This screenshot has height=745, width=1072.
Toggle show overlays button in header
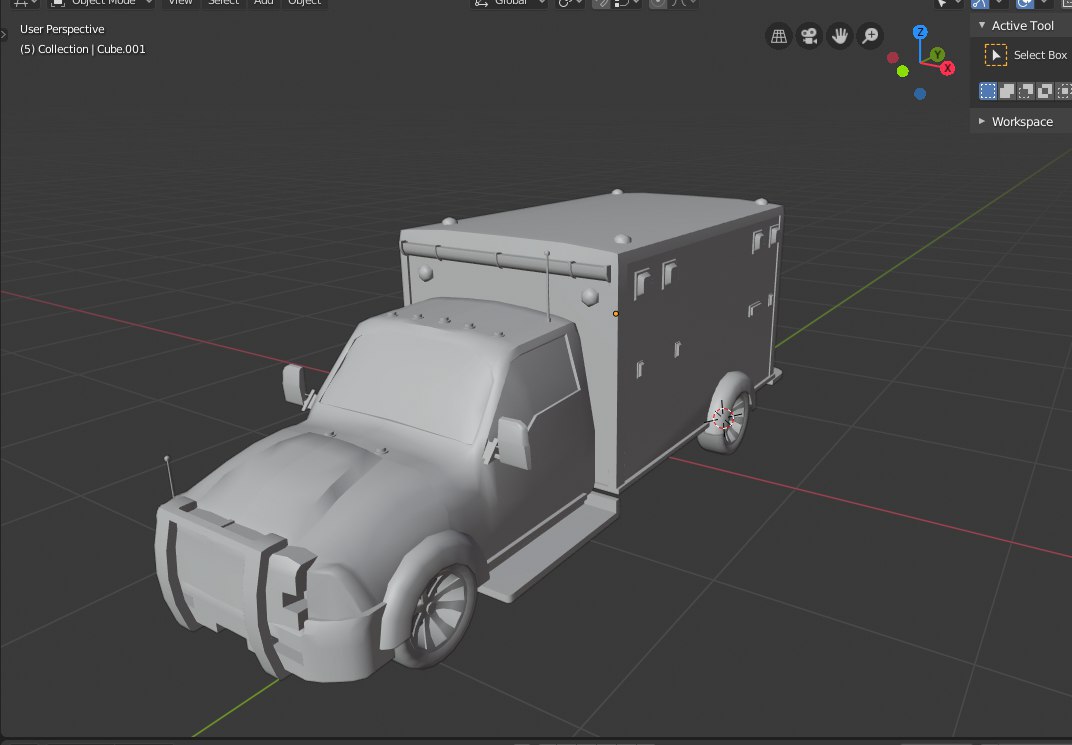(1024, 3)
